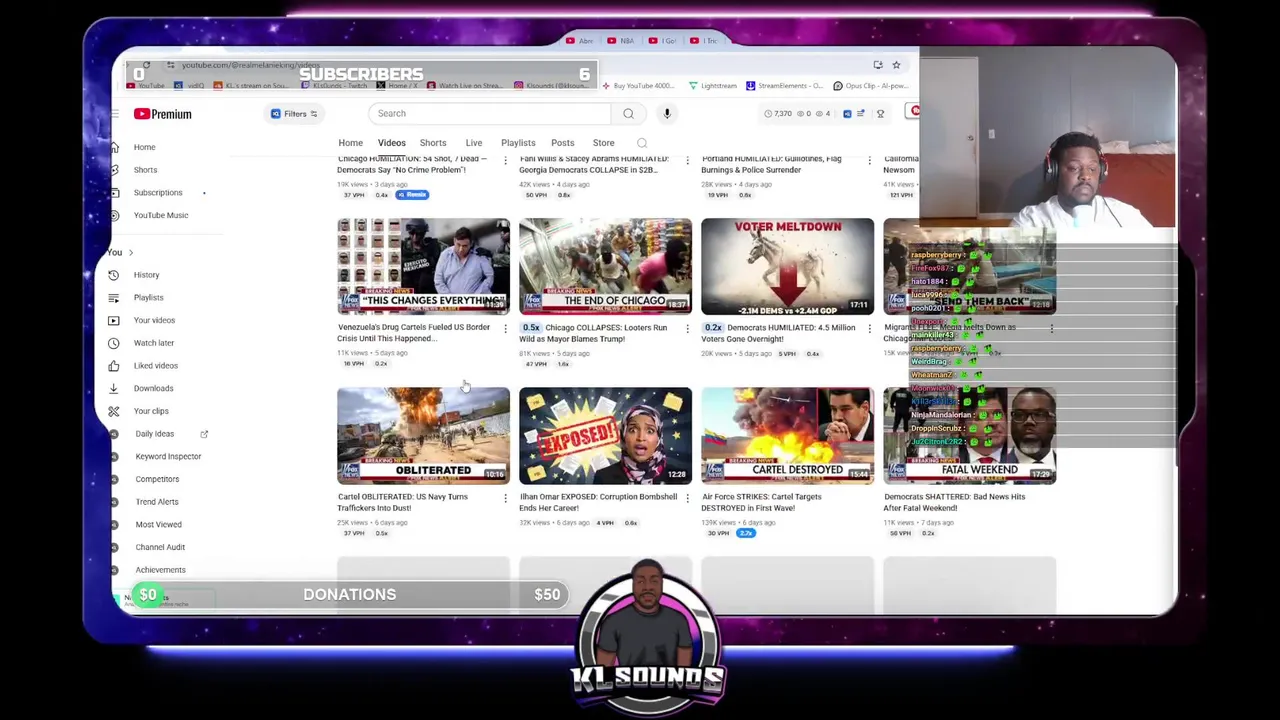Open vidIQ Channel Audit
The height and width of the screenshot is (720, 1280).
[x=160, y=547]
